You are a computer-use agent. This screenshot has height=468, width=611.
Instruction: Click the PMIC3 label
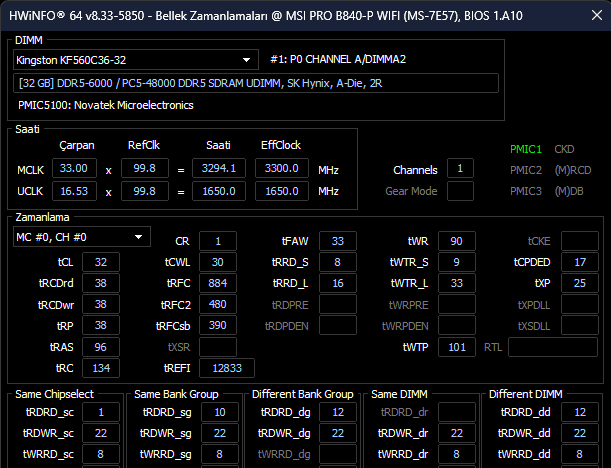526,191
